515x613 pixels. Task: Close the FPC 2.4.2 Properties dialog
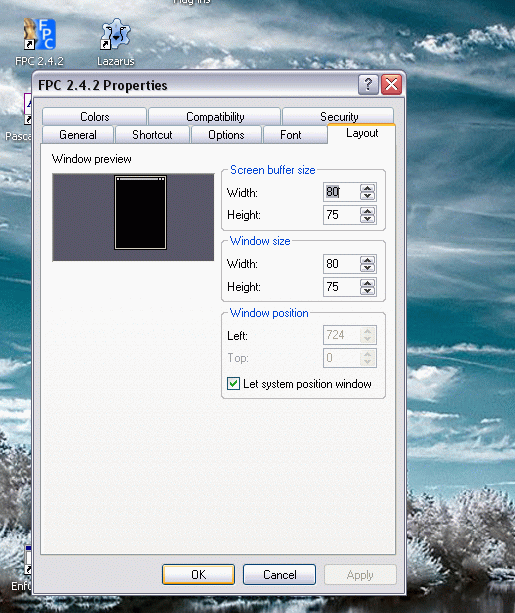(391, 84)
